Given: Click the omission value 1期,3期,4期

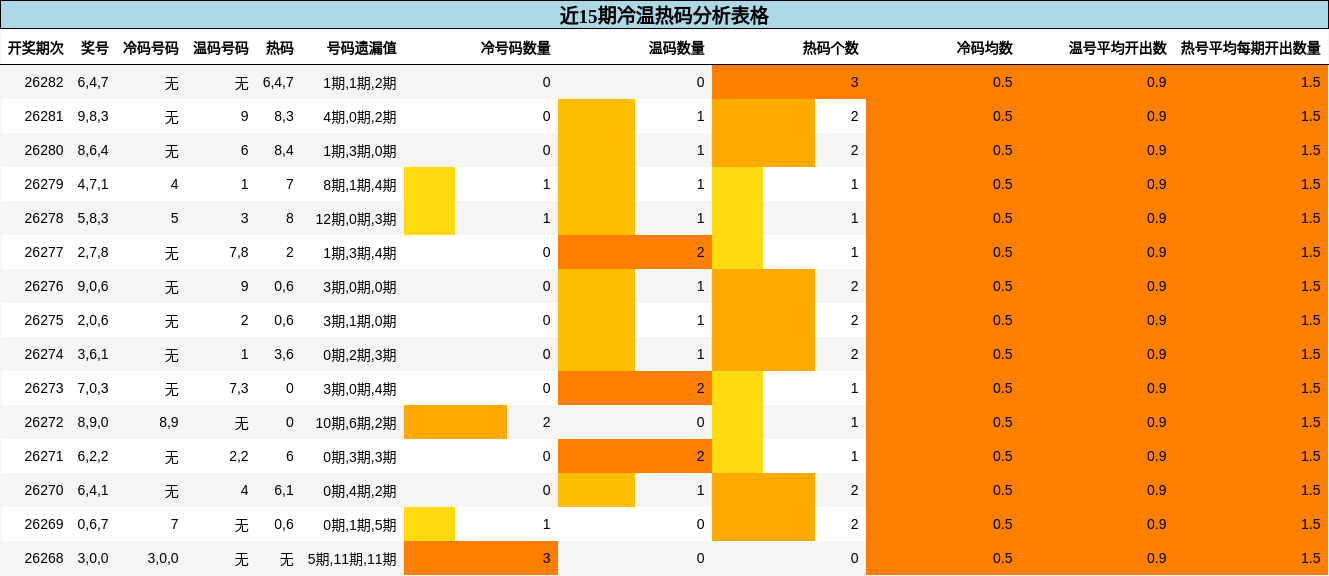Looking at the screenshot, I should [x=360, y=253].
